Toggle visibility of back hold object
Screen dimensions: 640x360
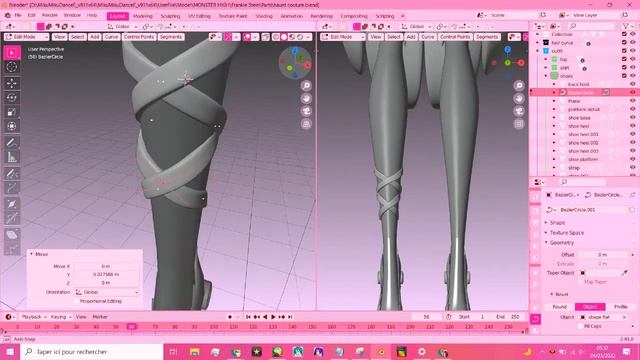(633, 84)
